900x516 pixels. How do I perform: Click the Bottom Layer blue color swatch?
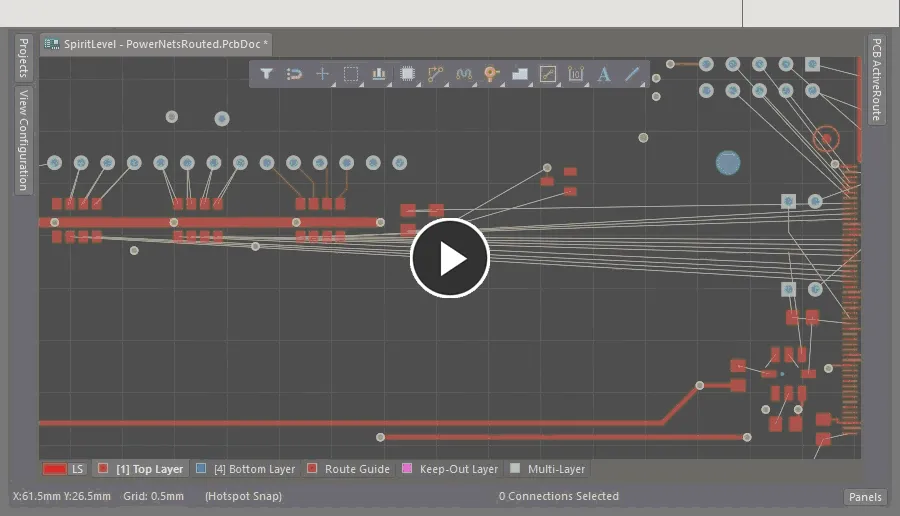(x=201, y=468)
